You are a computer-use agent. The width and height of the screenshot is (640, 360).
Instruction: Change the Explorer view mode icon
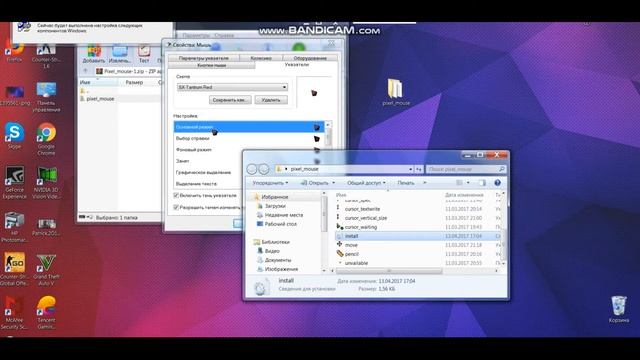(459, 183)
